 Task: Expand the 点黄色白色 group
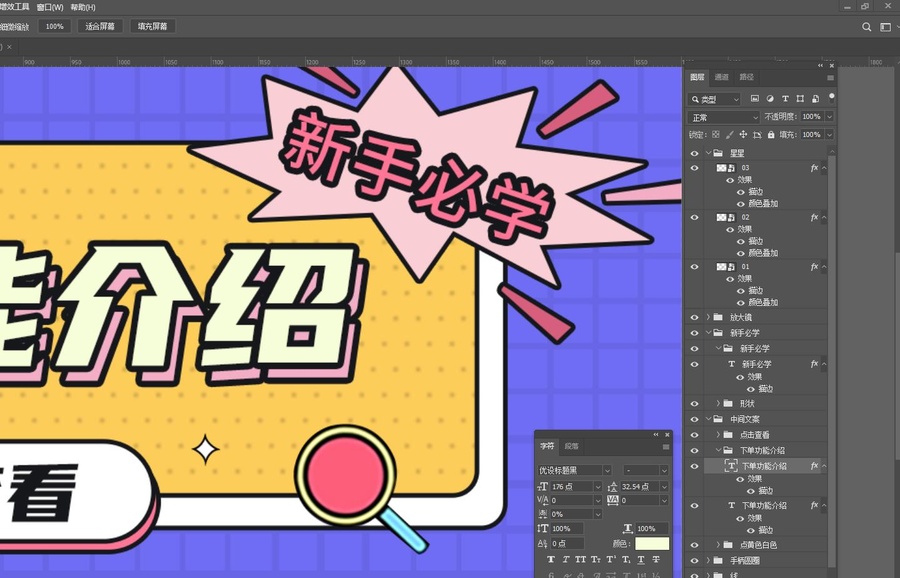point(718,545)
